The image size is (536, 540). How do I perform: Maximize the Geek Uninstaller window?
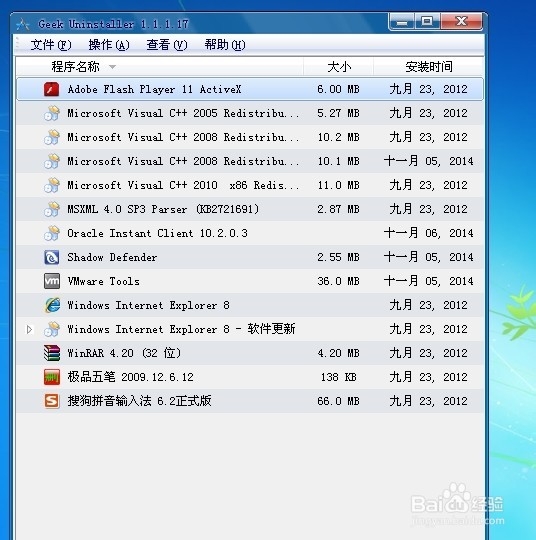click(427, 22)
